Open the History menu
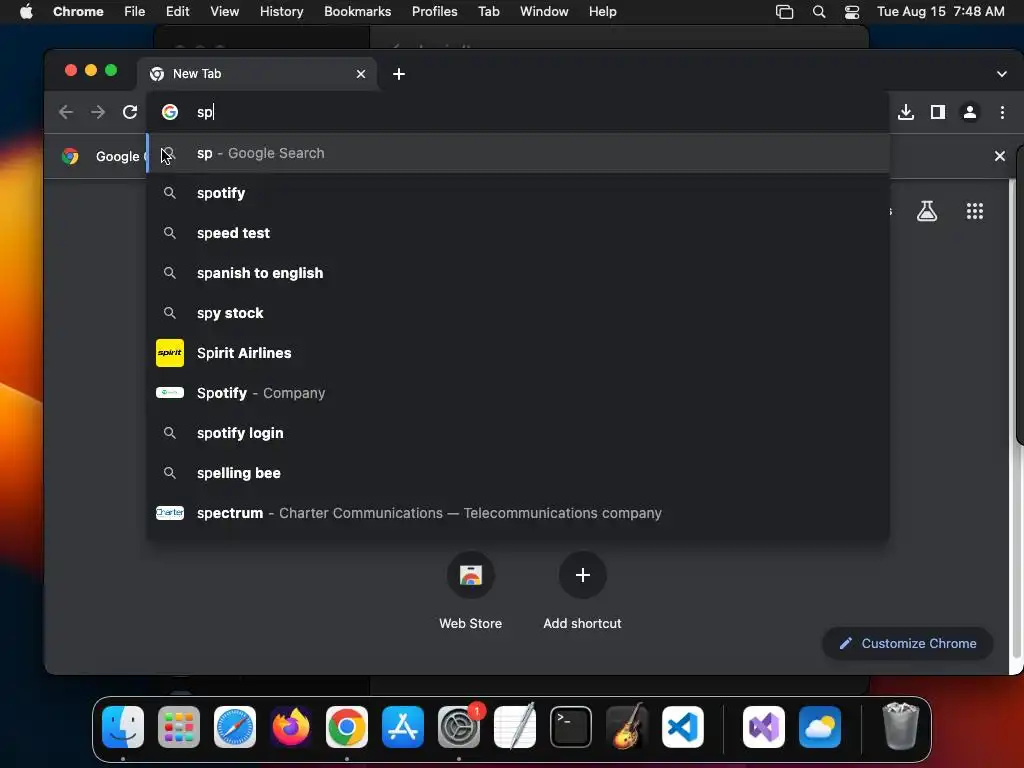Image resolution: width=1024 pixels, height=768 pixels. point(281,11)
